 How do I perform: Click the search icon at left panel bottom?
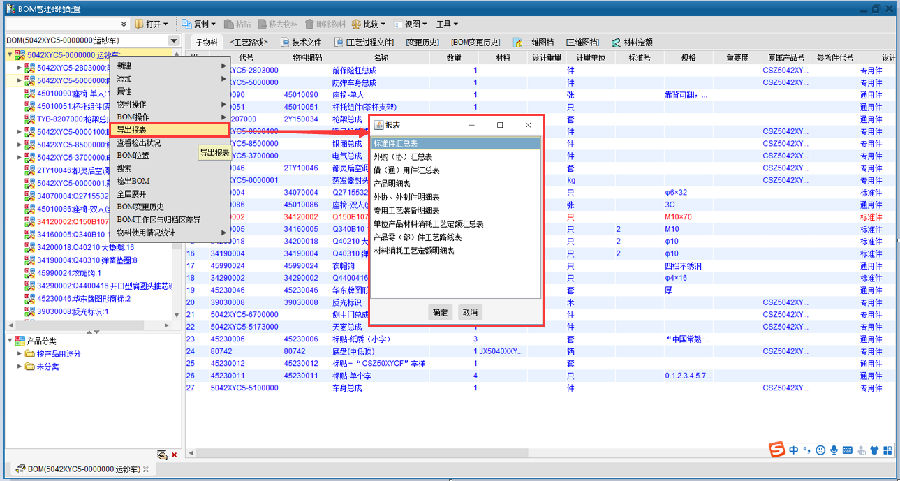162,455
